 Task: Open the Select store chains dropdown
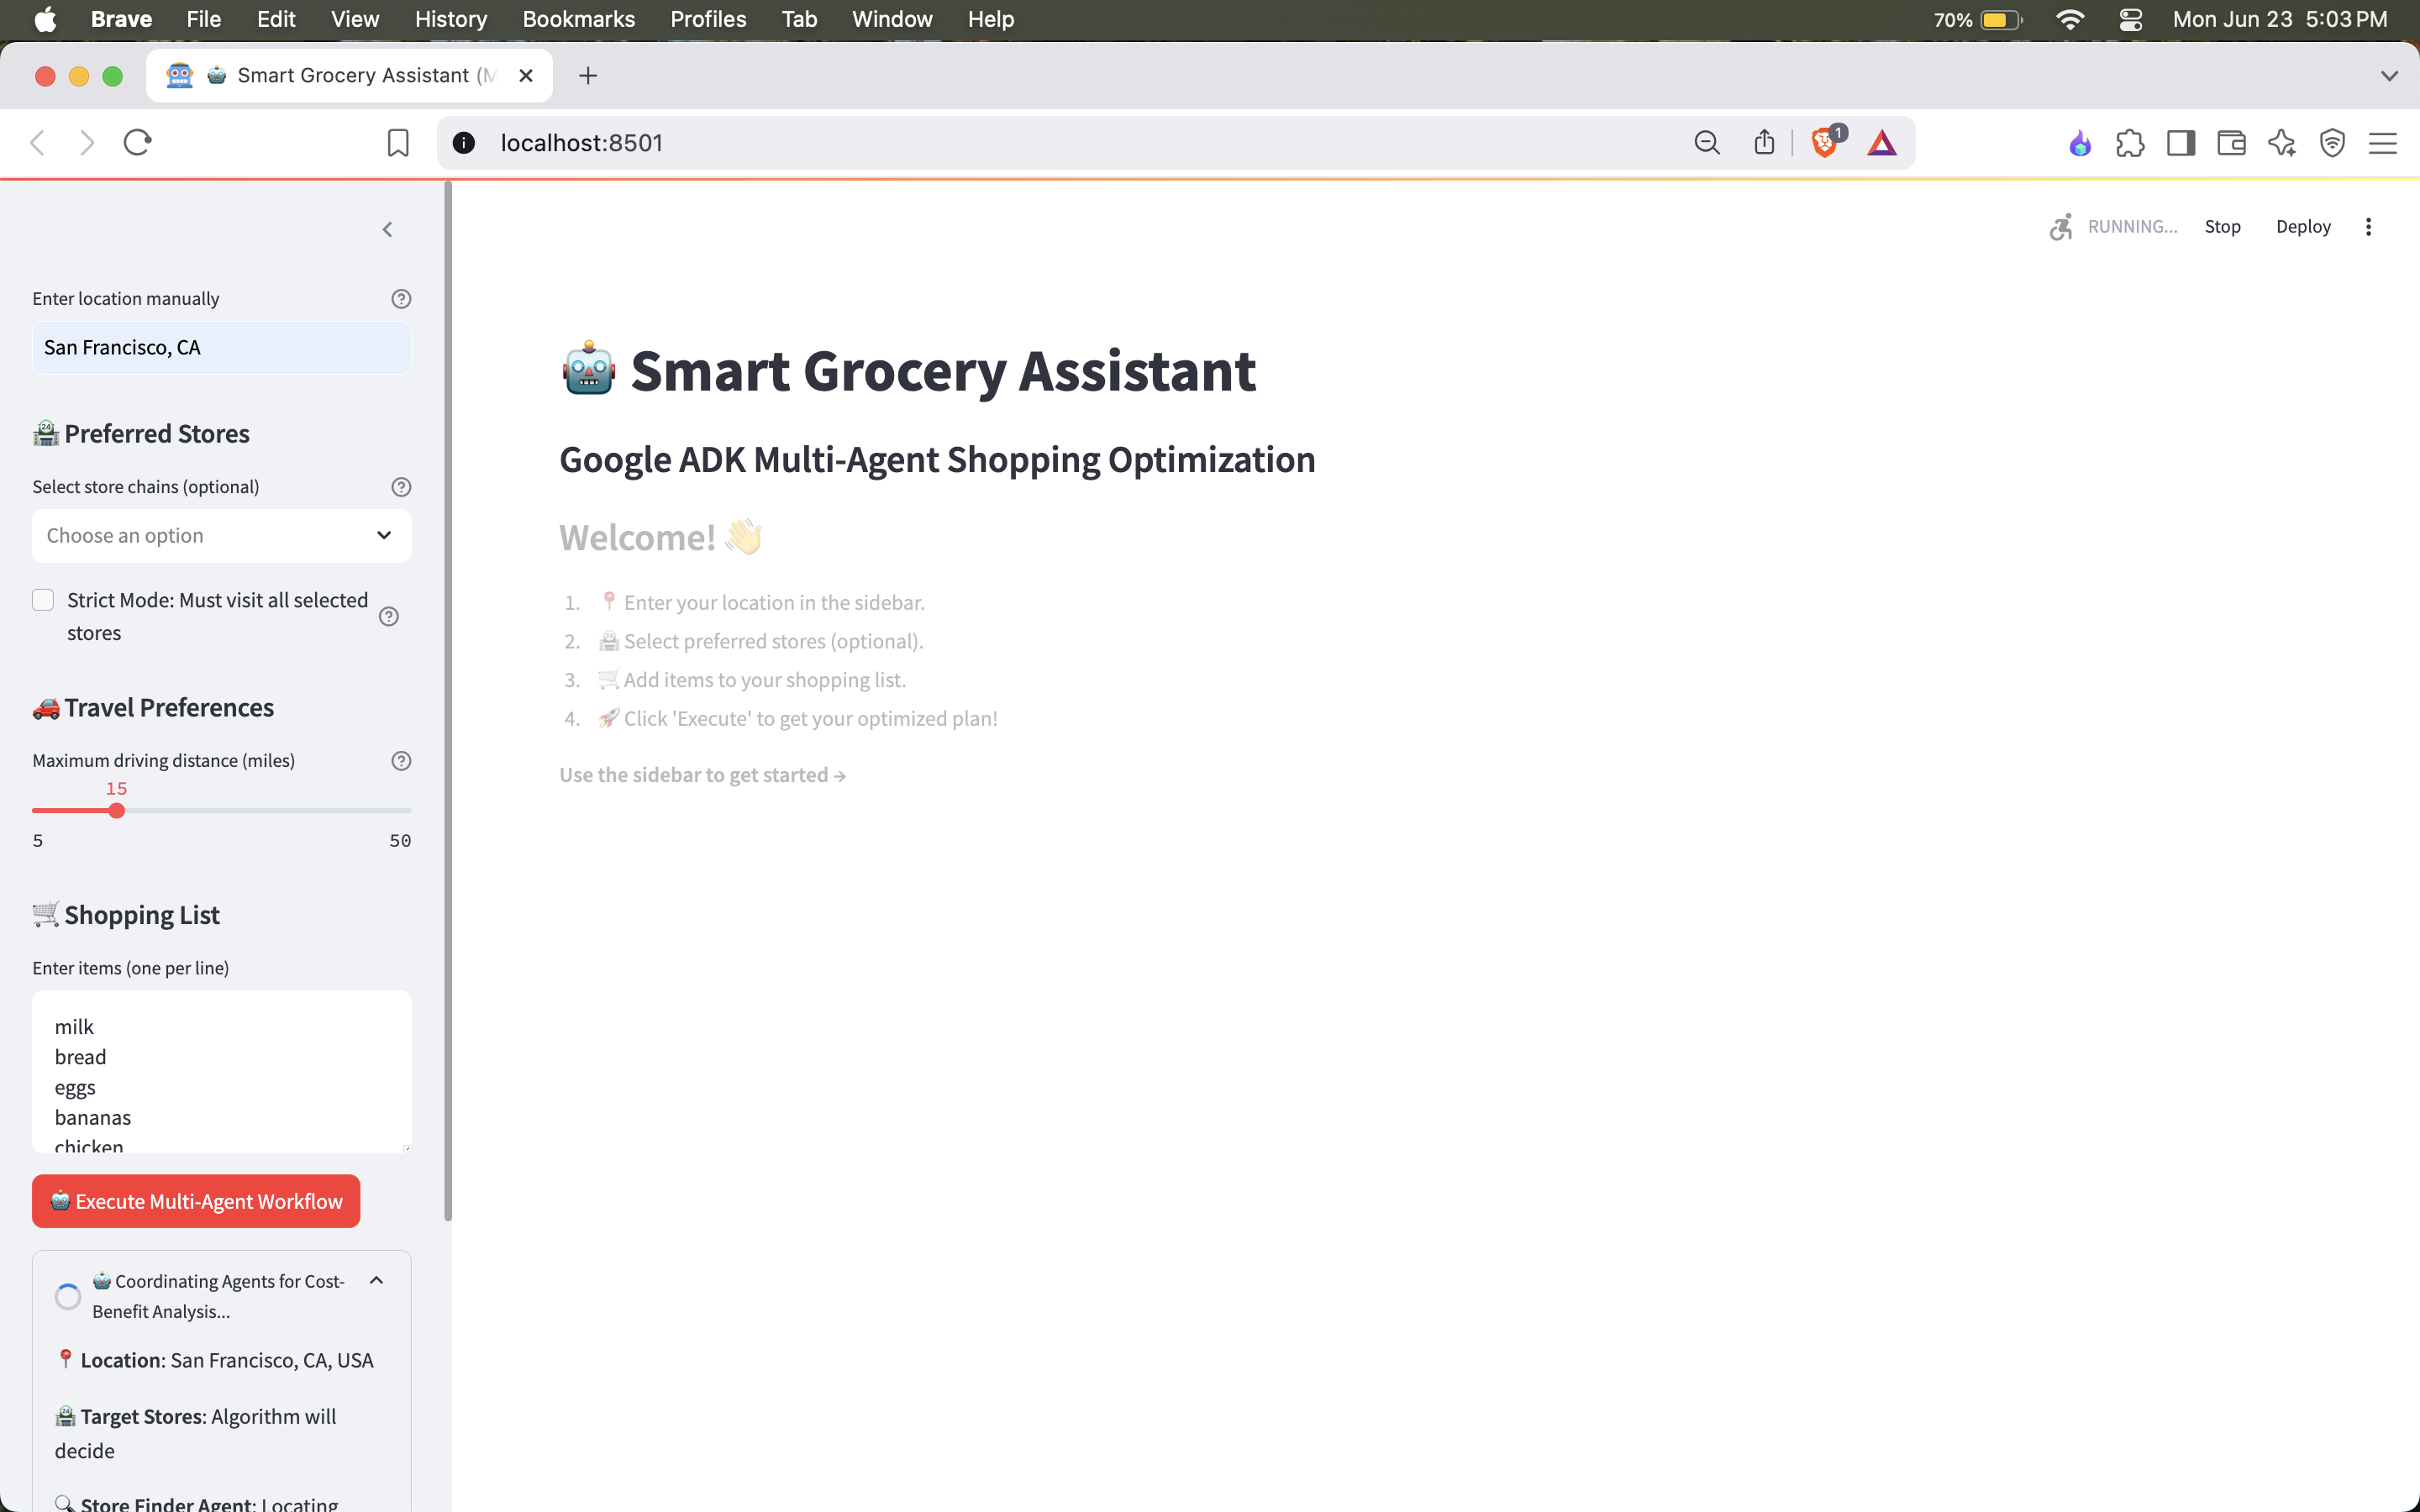(x=221, y=536)
